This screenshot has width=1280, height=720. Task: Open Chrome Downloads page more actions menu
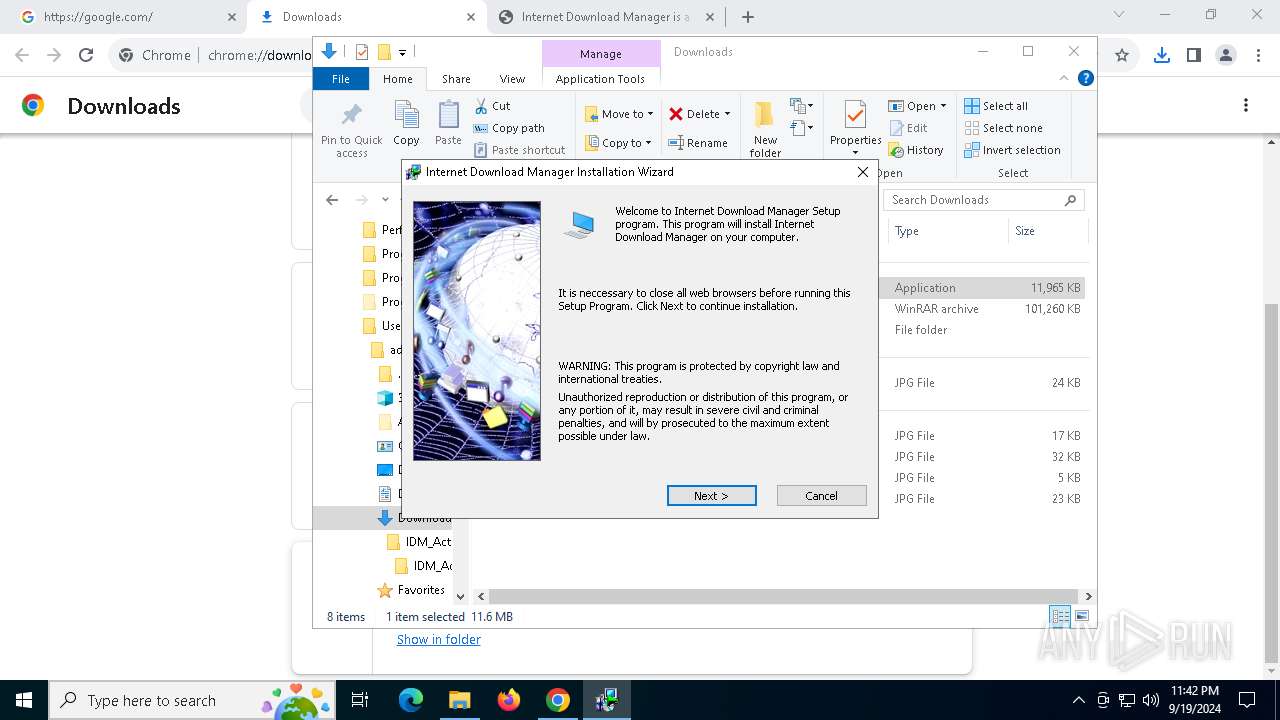click(x=1245, y=106)
